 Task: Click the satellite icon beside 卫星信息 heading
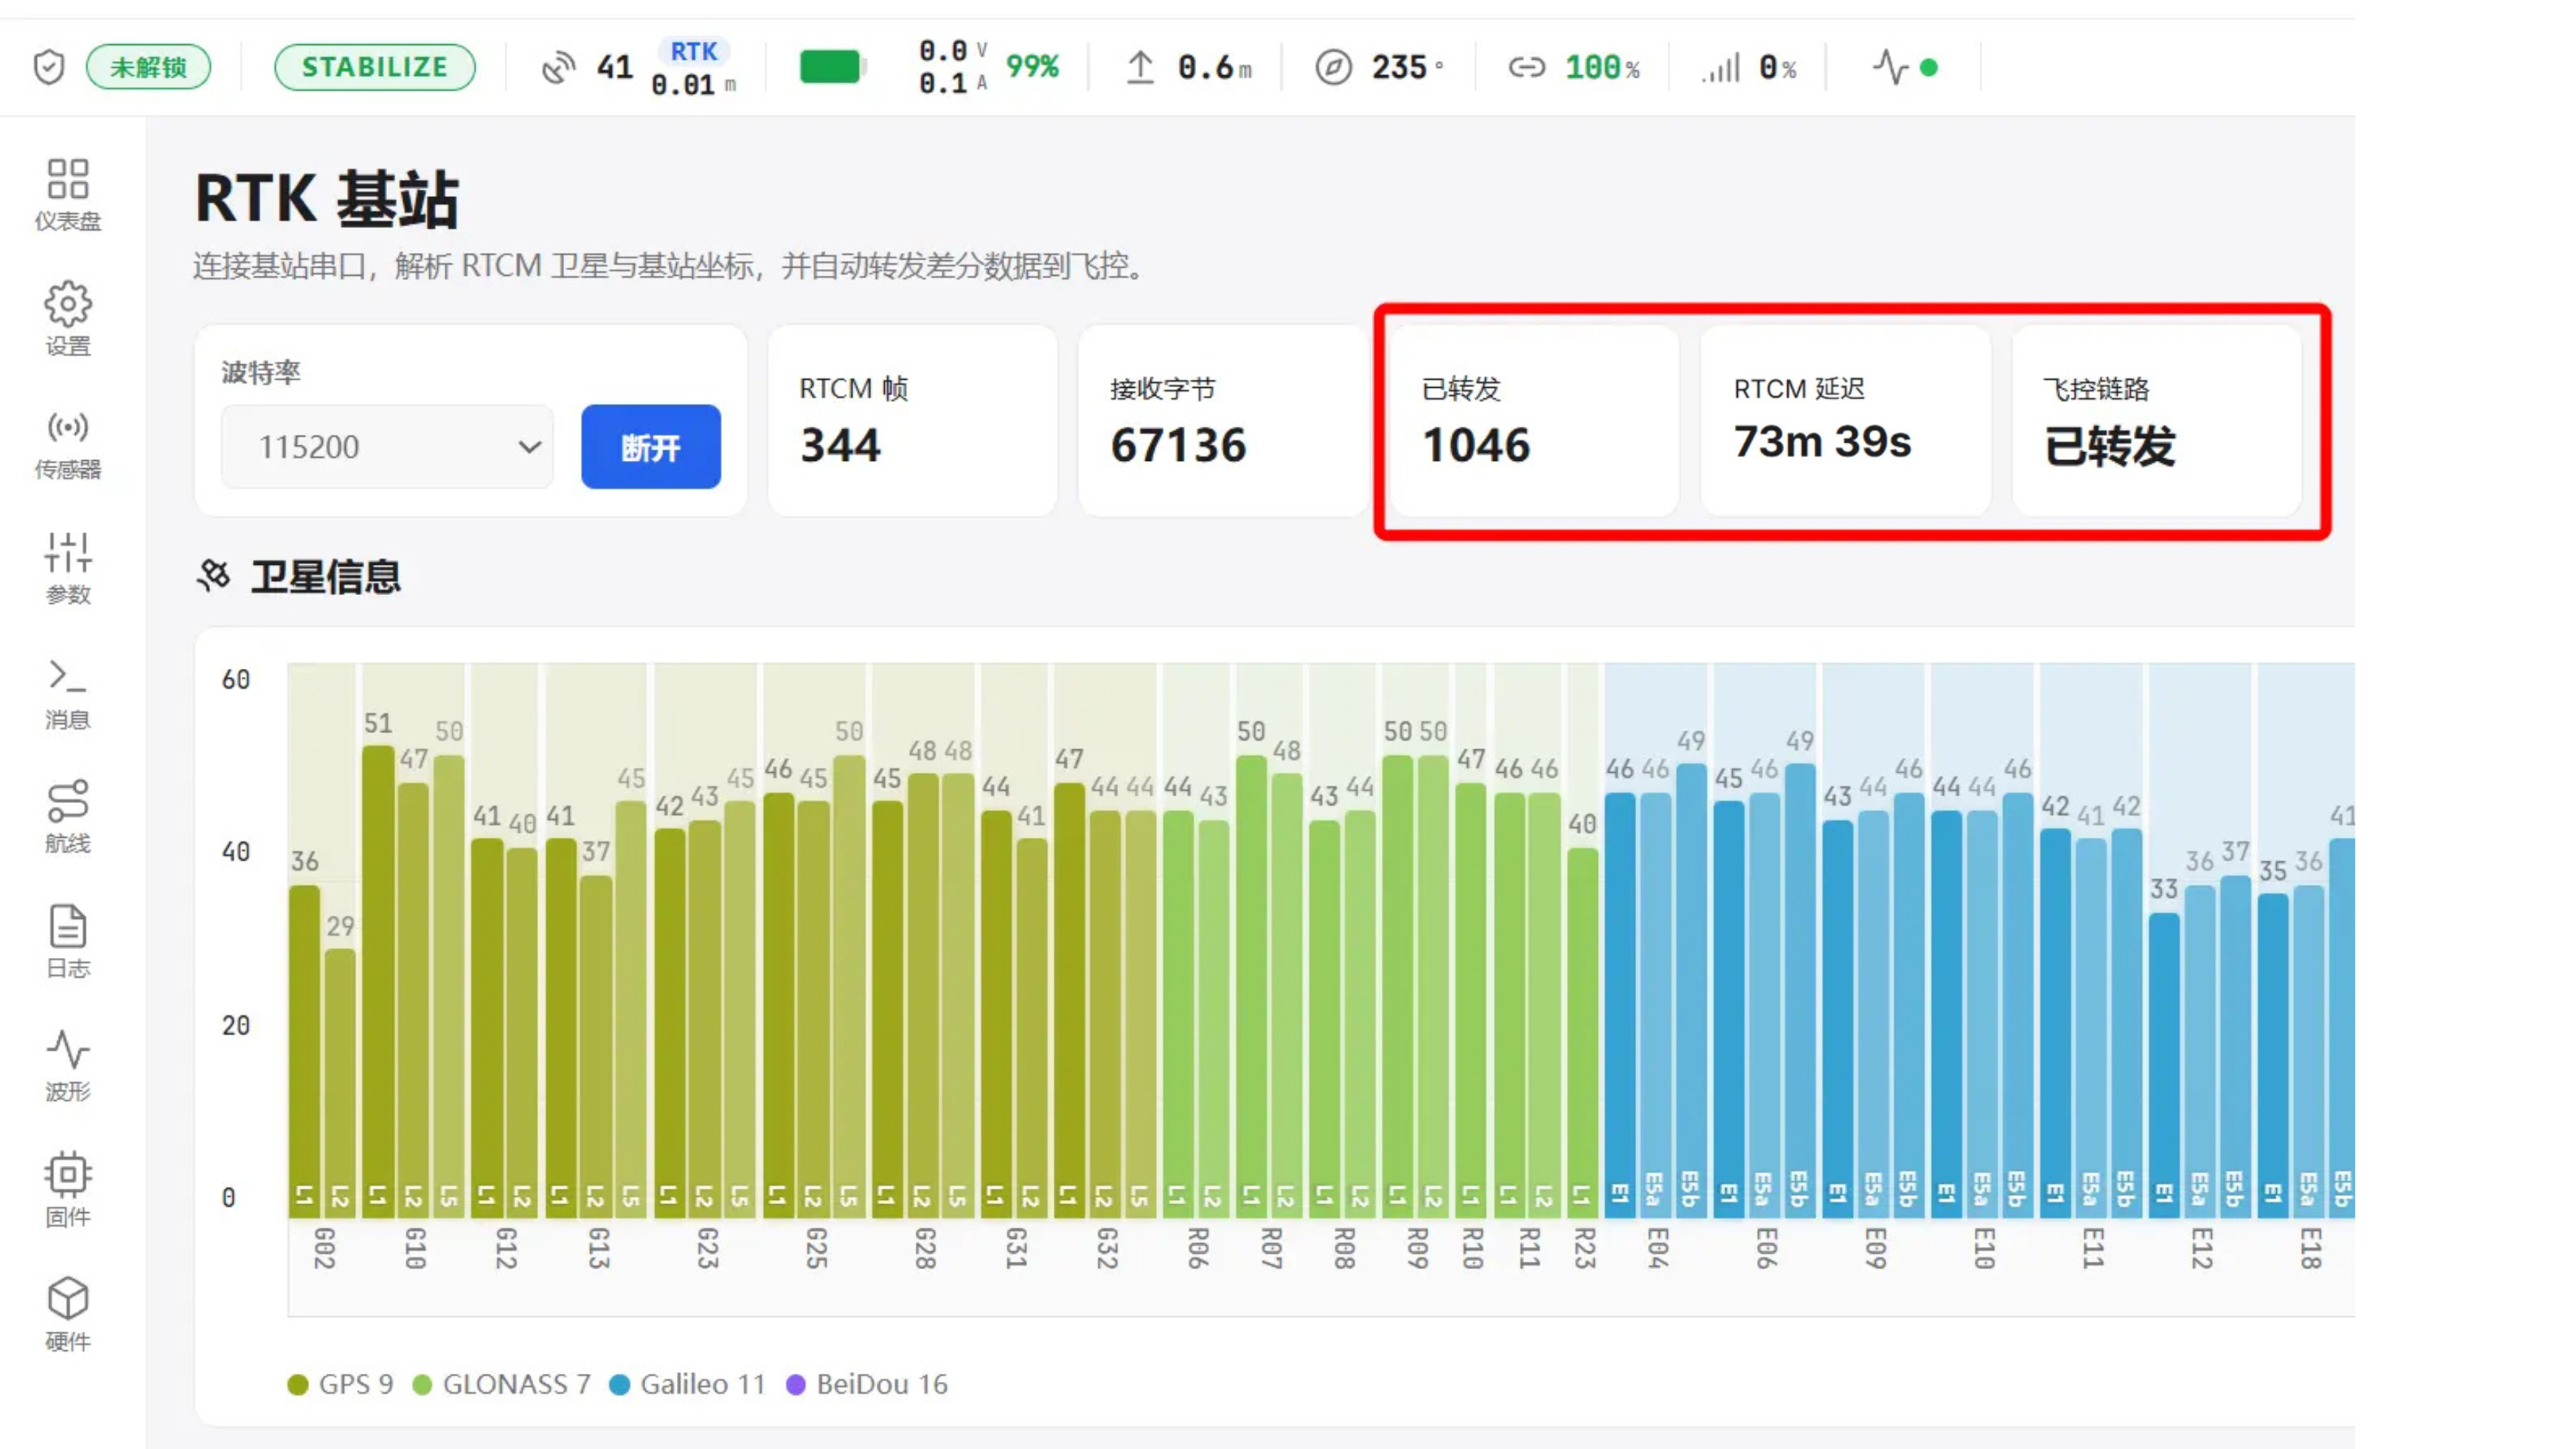213,575
